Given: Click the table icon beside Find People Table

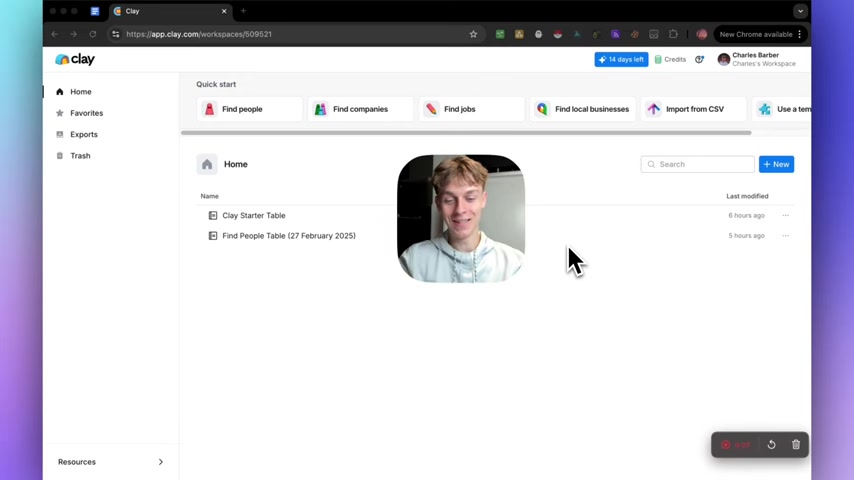Looking at the screenshot, I should pos(213,235).
